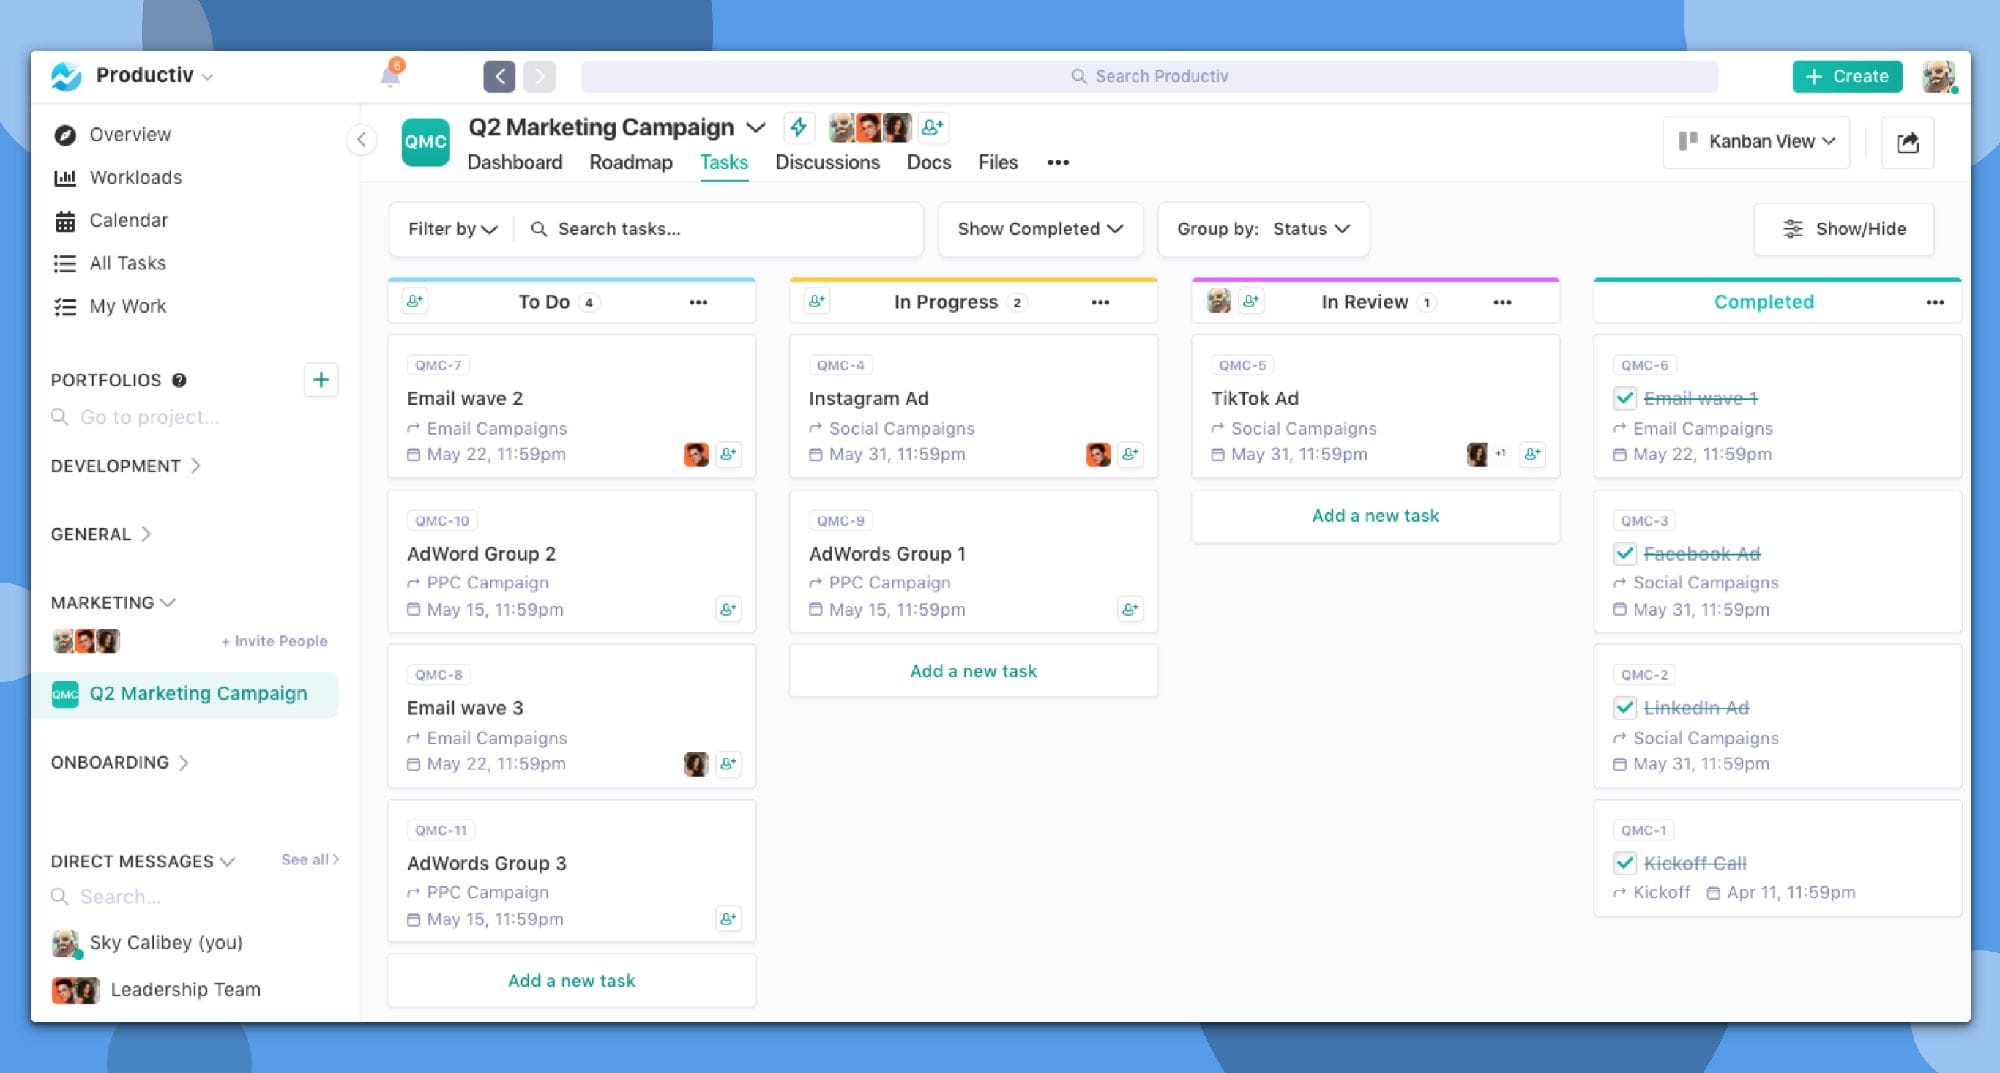Add a new task in In Review

pyautogui.click(x=1375, y=516)
